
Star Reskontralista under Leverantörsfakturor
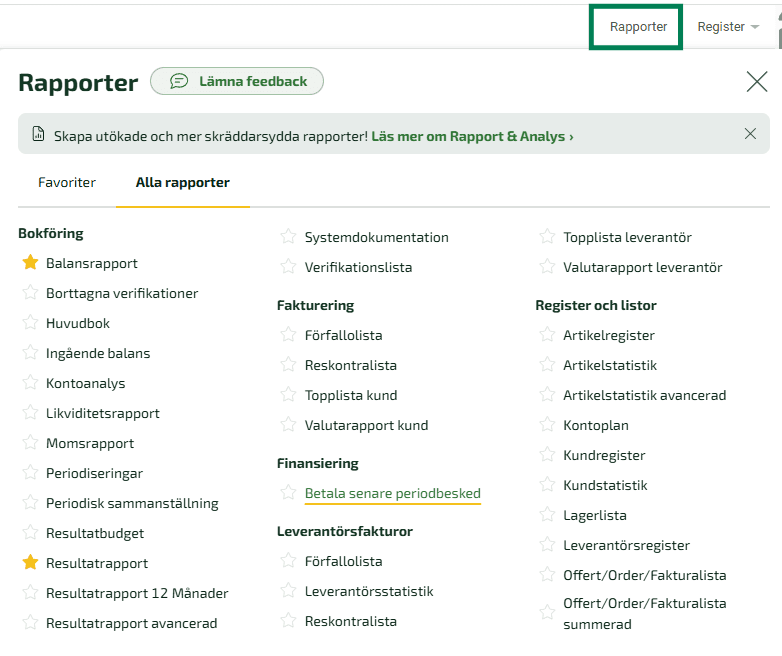tap(288, 621)
